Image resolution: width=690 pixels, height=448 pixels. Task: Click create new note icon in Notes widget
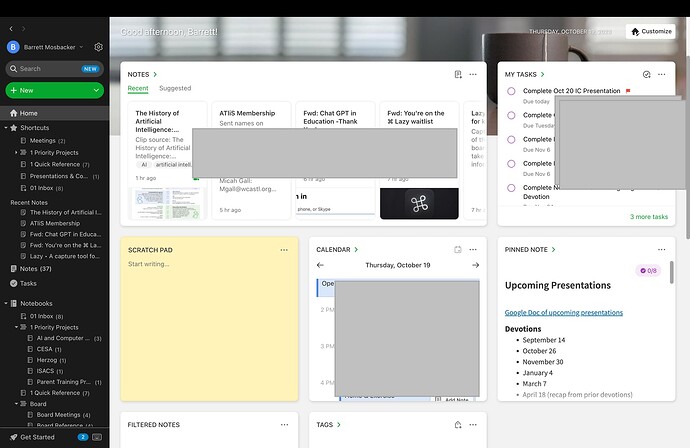tap(458, 74)
